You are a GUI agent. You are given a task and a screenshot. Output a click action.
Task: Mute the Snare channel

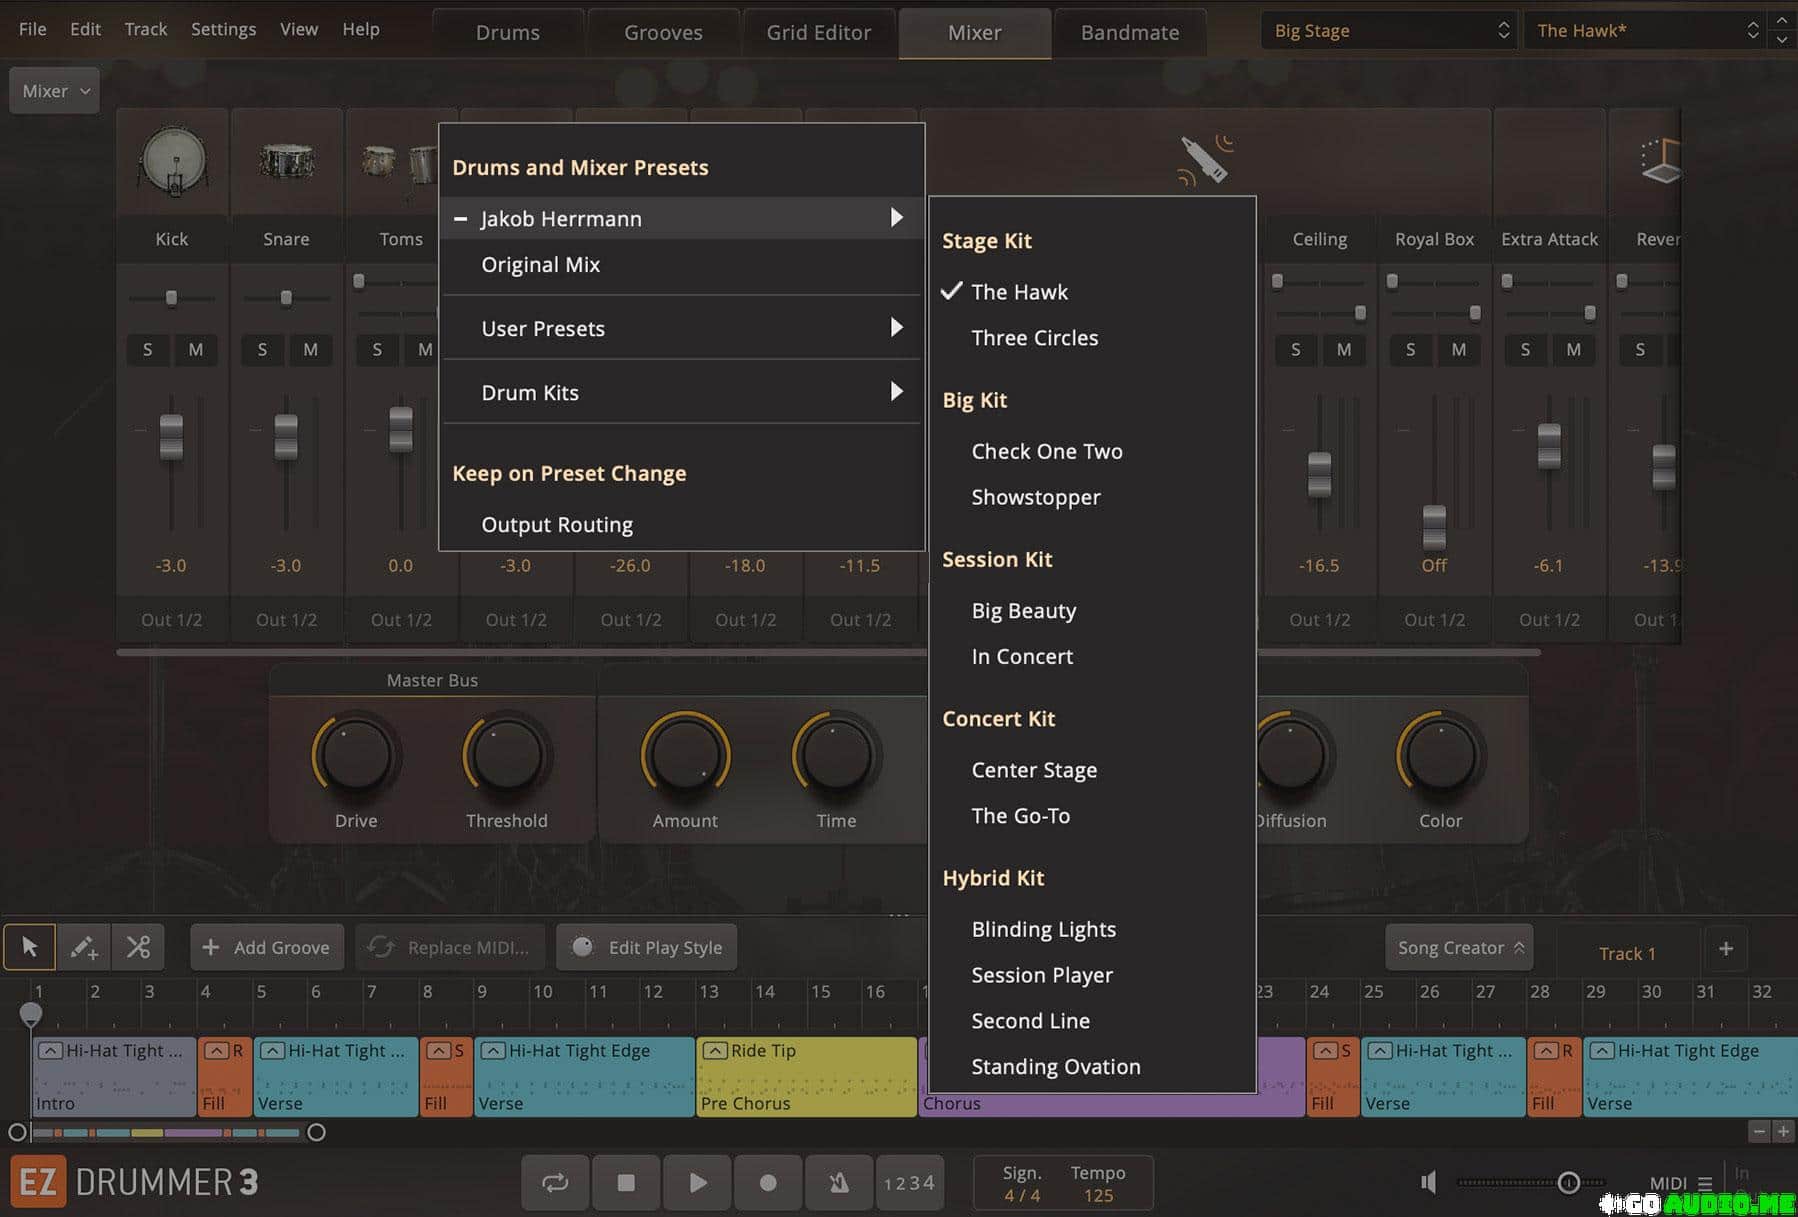(x=311, y=349)
